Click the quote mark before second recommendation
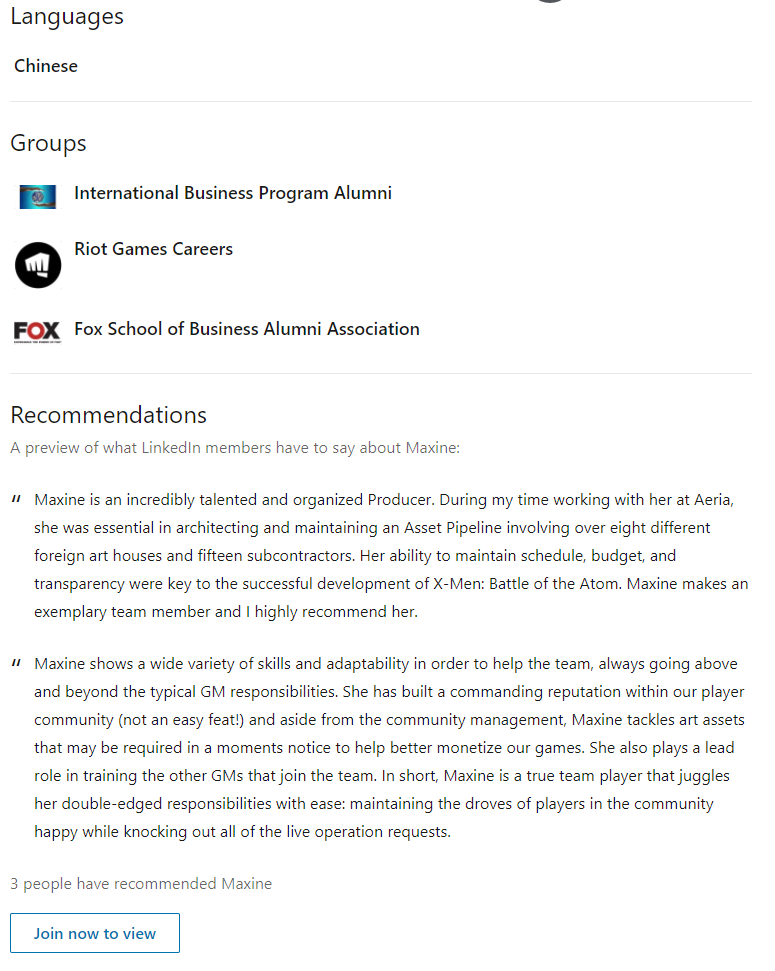775x971 pixels. click(x=16, y=663)
